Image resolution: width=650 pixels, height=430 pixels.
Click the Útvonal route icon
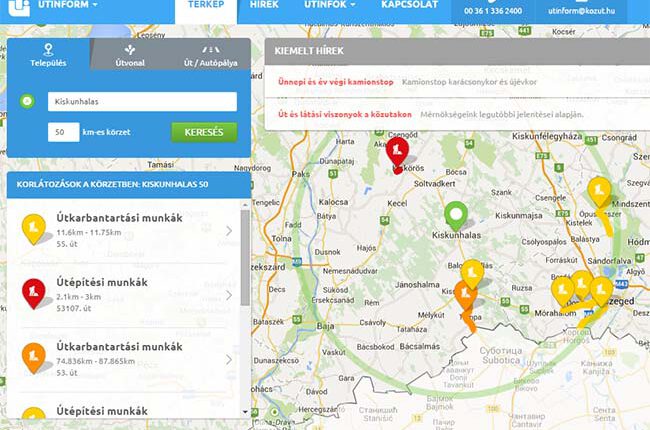[x=130, y=50]
